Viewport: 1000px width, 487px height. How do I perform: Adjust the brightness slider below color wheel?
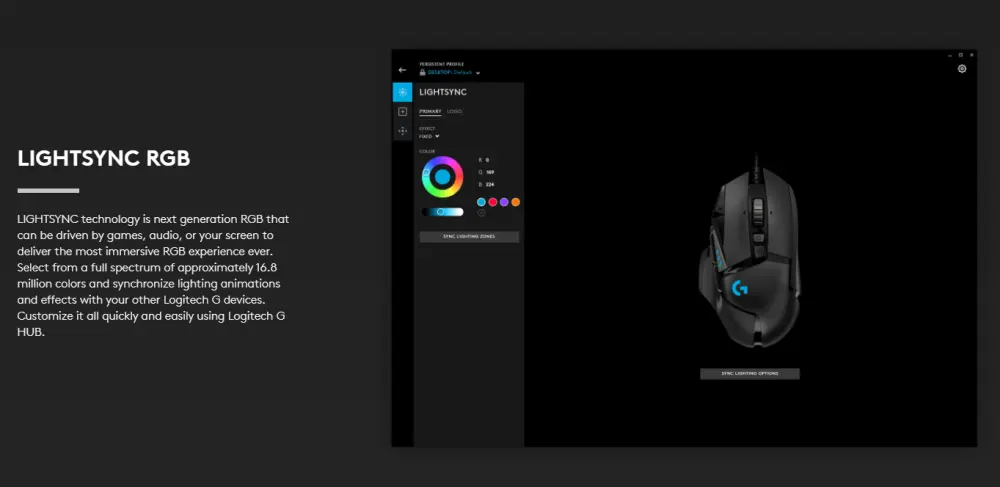click(x=443, y=212)
